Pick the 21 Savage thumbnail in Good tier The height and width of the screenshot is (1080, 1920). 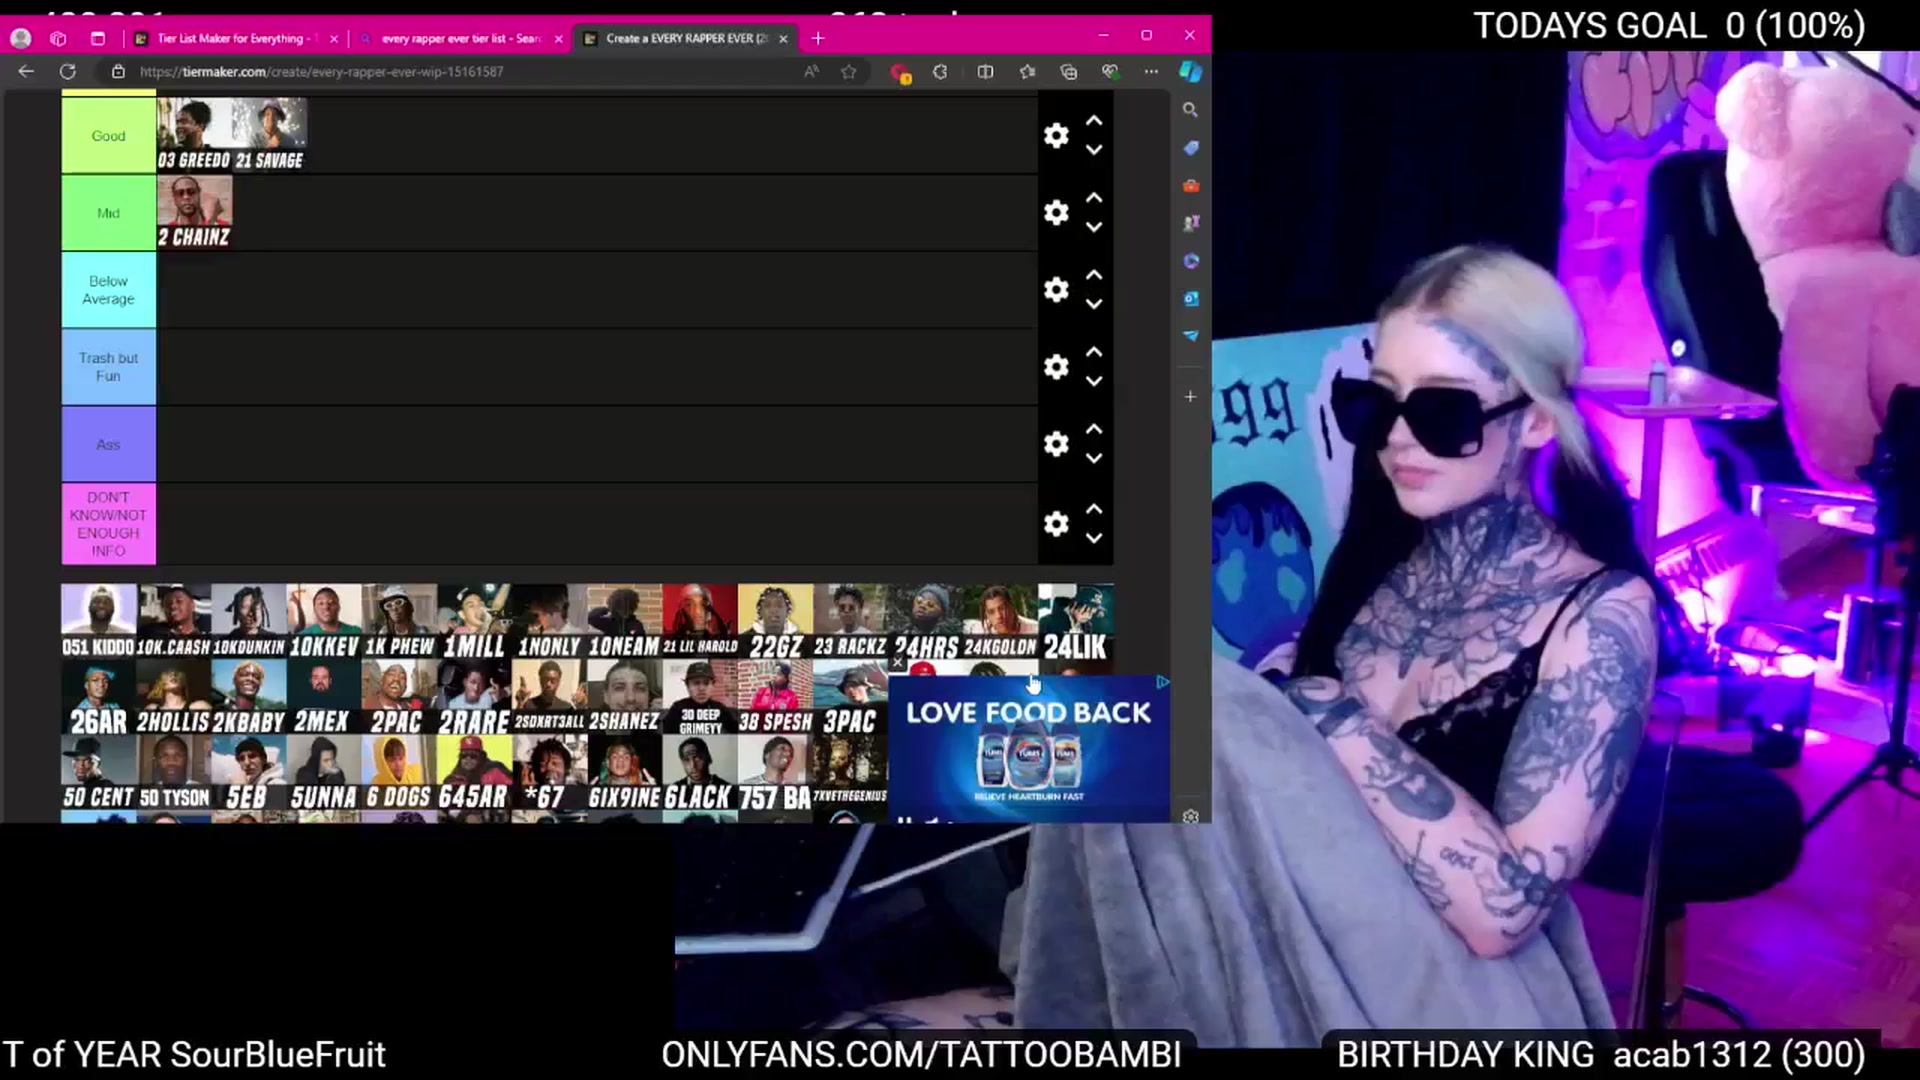(270, 135)
